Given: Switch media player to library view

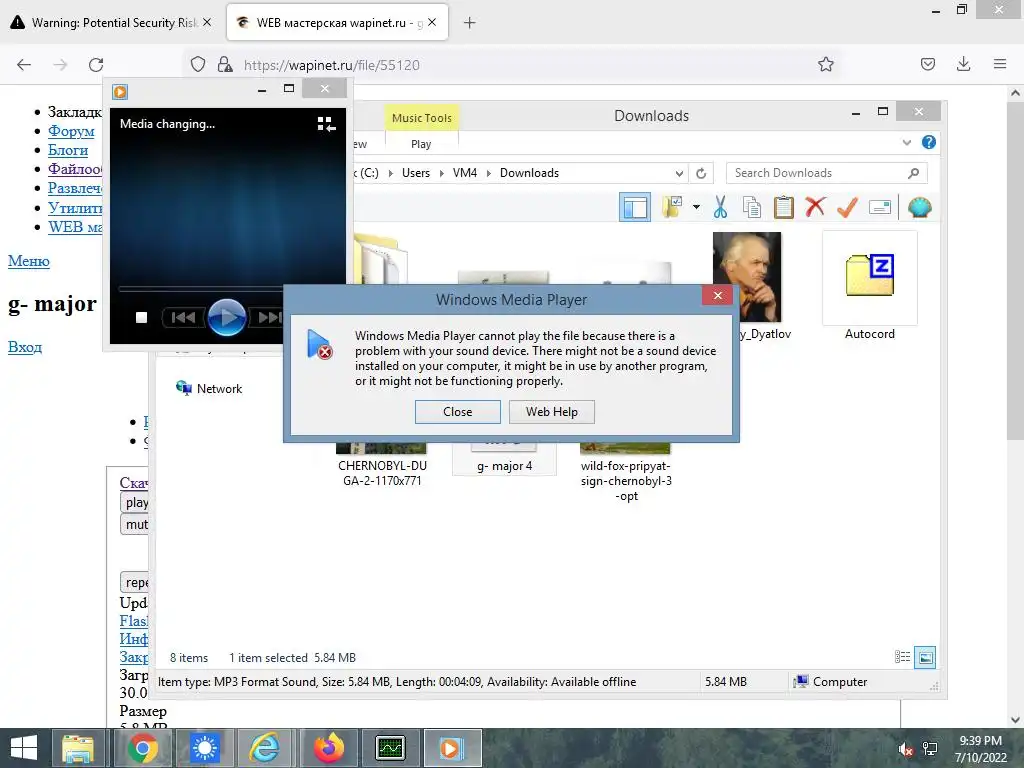Looking at the screenshot, I should point(326,124).
